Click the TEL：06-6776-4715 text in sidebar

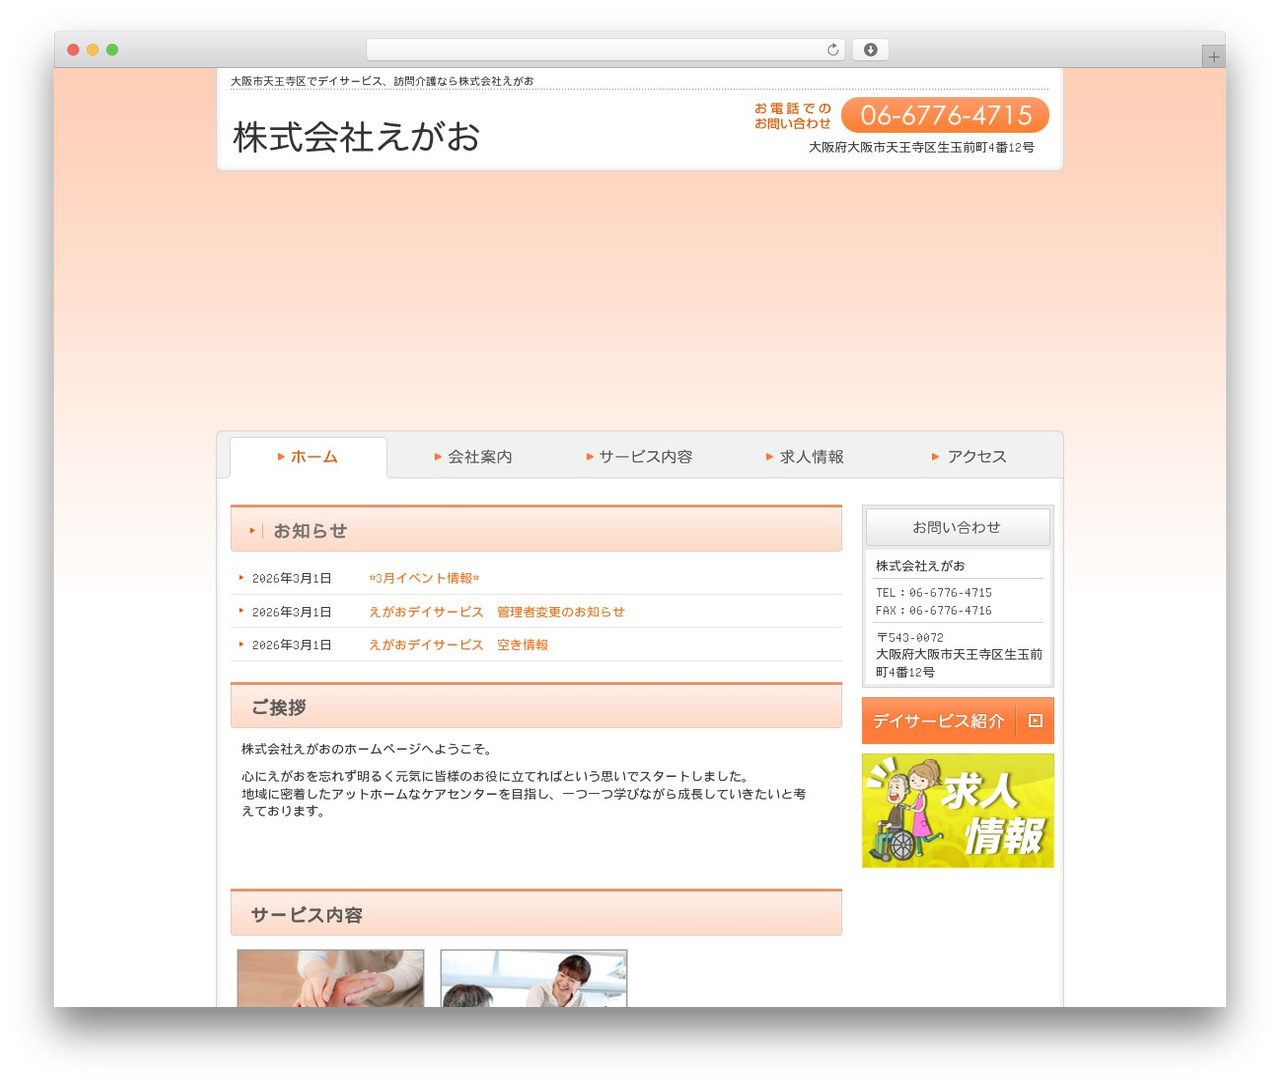934,593
